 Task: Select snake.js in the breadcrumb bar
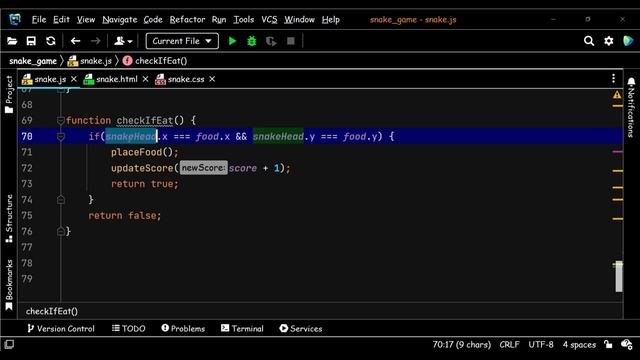[89, 61]
